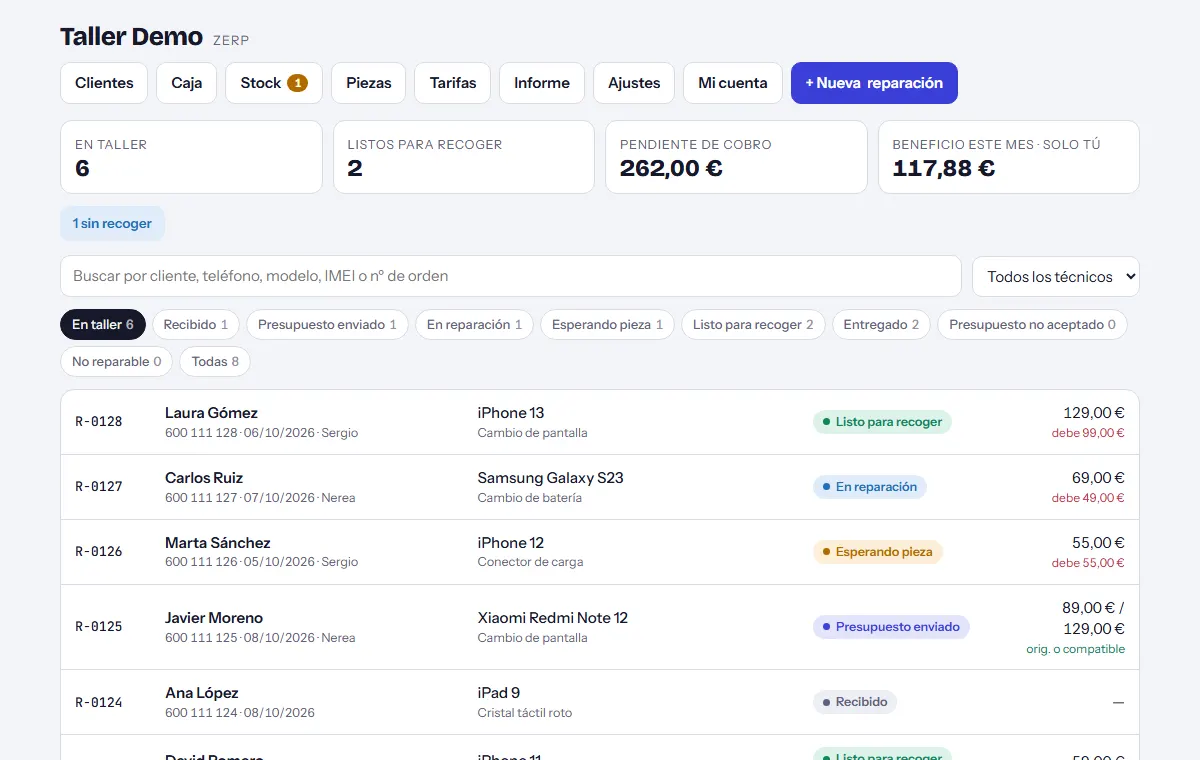Filter by 'Presupuesto no aceptado'
Image resolution: width=1200 pixels, height=760 pixels.
coord(1032,325)
